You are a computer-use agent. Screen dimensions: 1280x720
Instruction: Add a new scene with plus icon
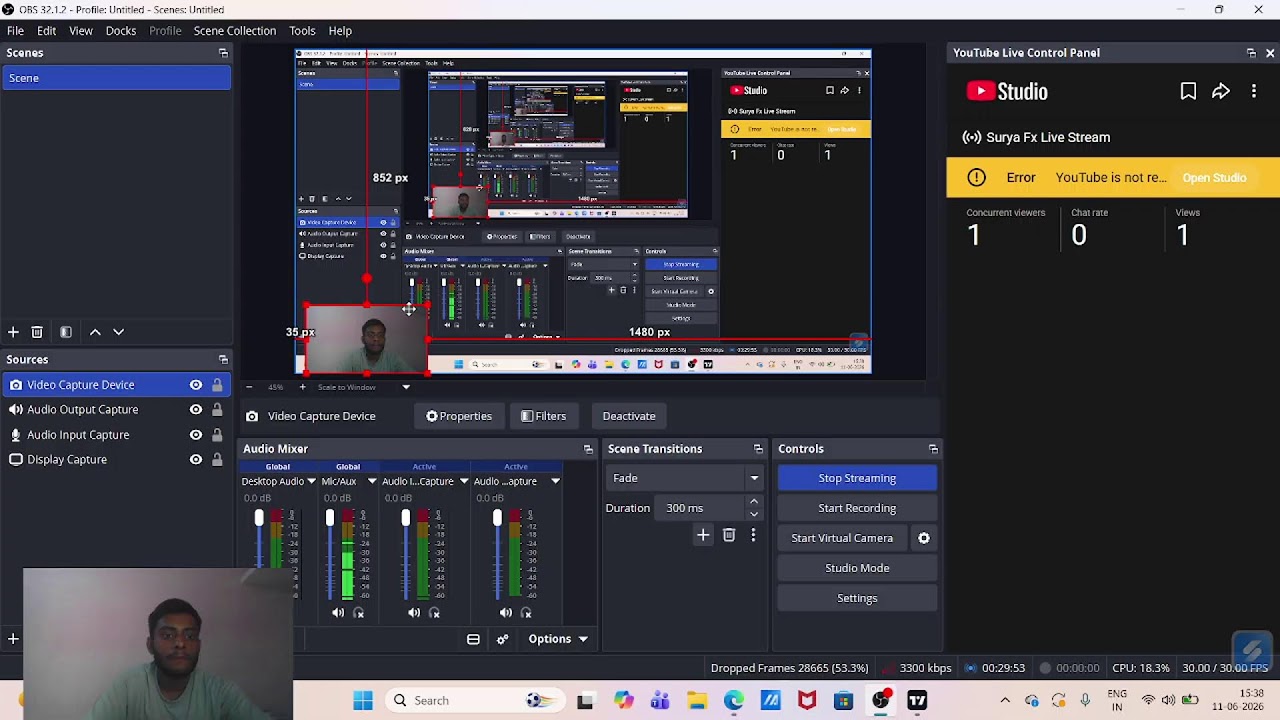[13, 332]
